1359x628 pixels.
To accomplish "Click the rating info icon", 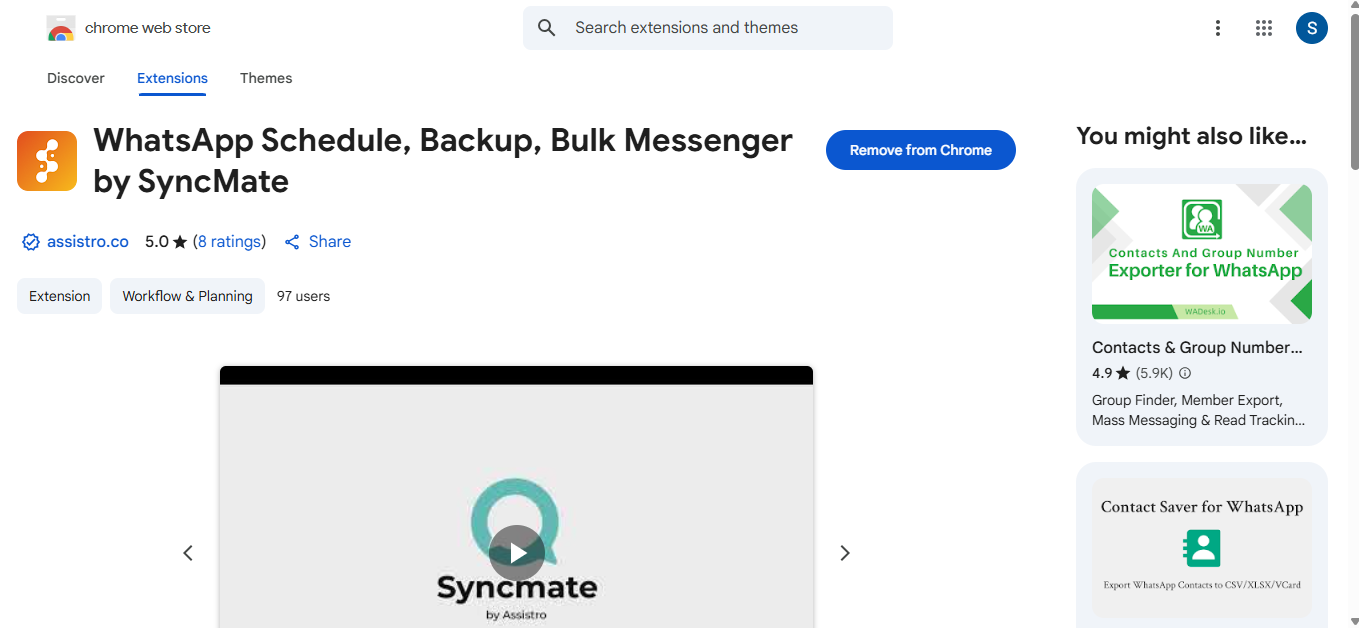I will tap(1184, 372).
